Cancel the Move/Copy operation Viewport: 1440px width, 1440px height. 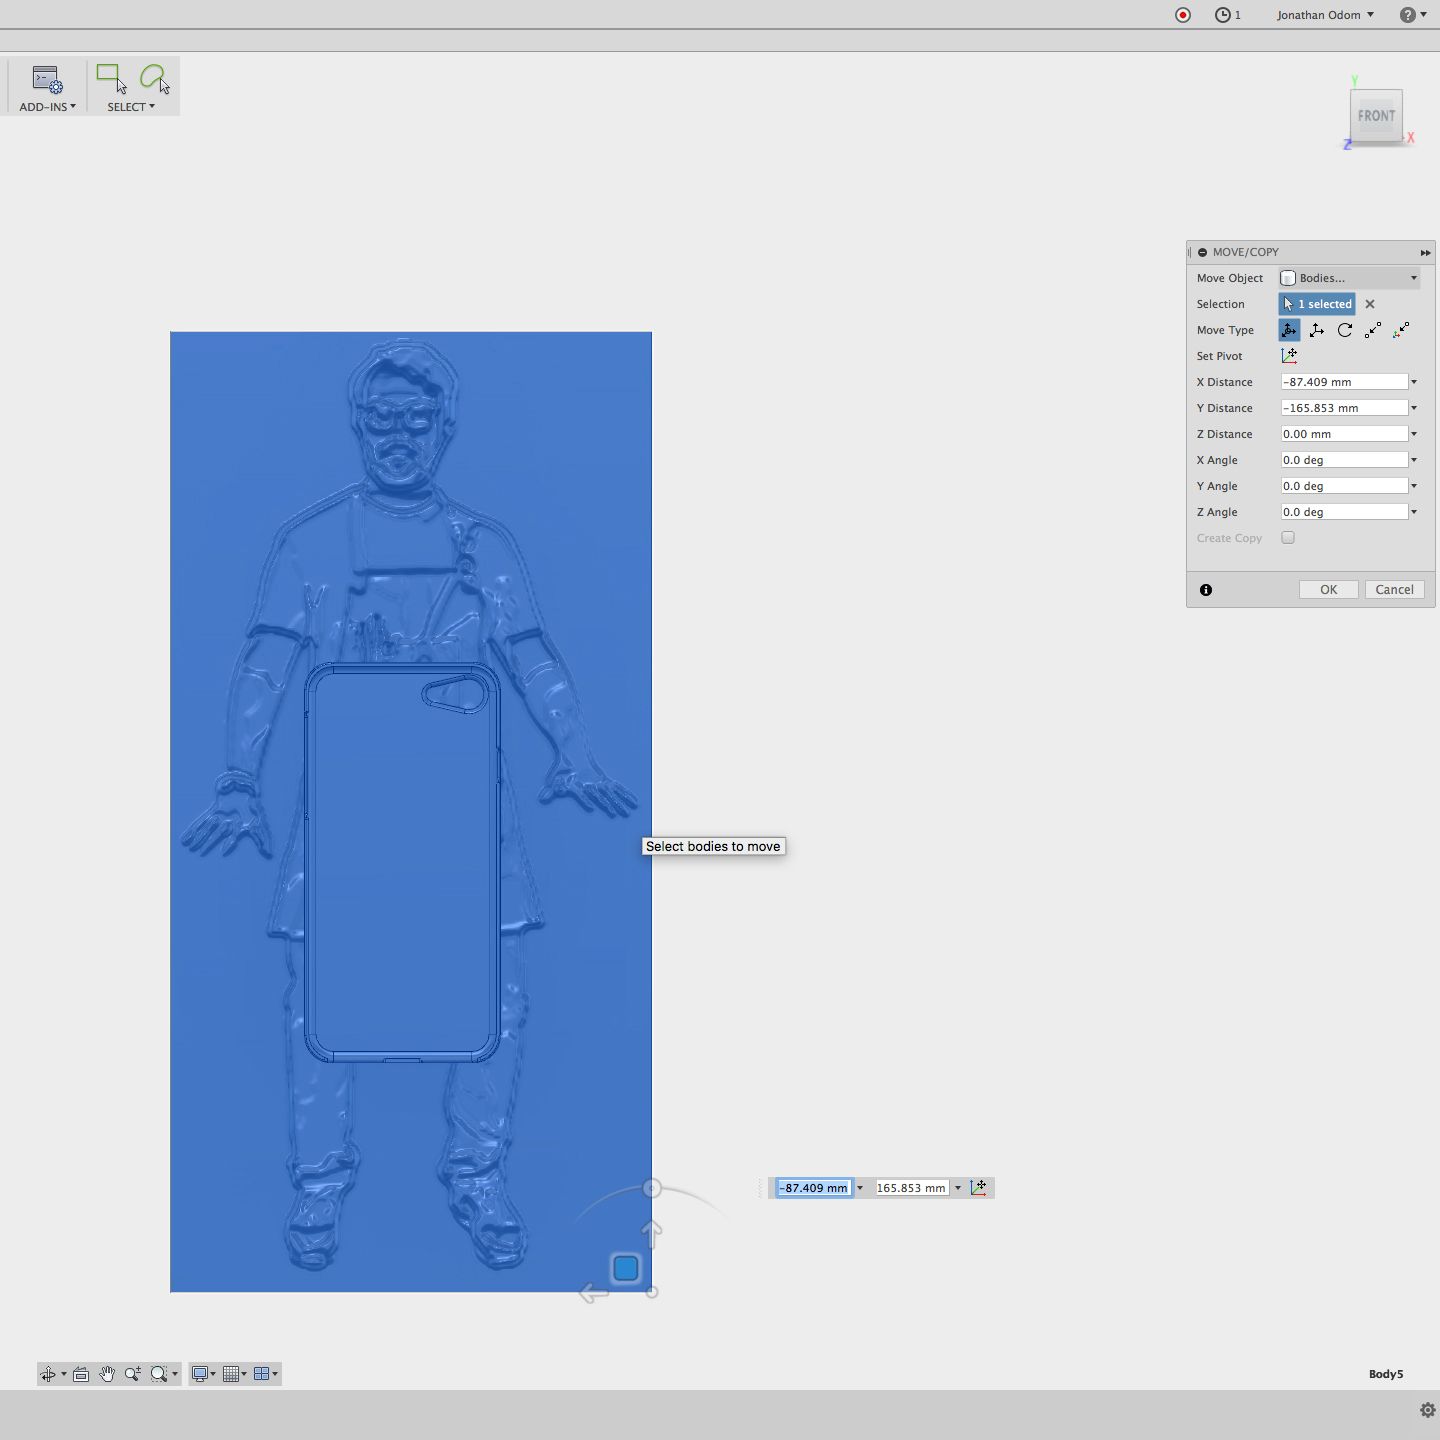[x=1394, y=590]
